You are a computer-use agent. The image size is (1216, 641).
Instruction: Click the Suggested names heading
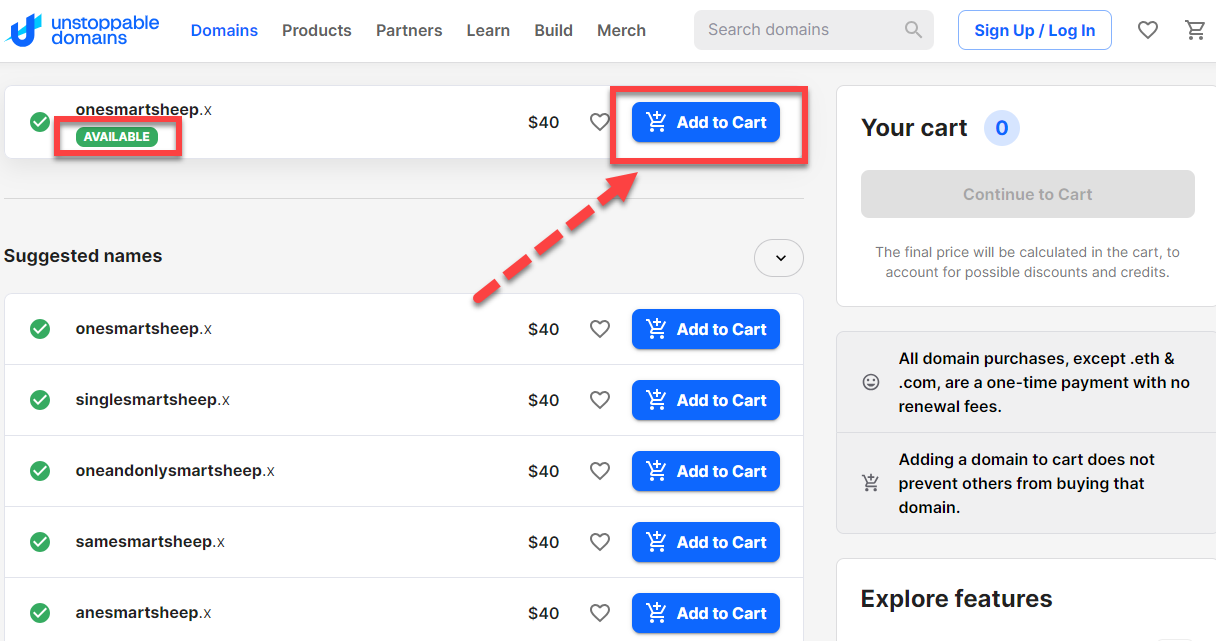(x=83, y=256)
